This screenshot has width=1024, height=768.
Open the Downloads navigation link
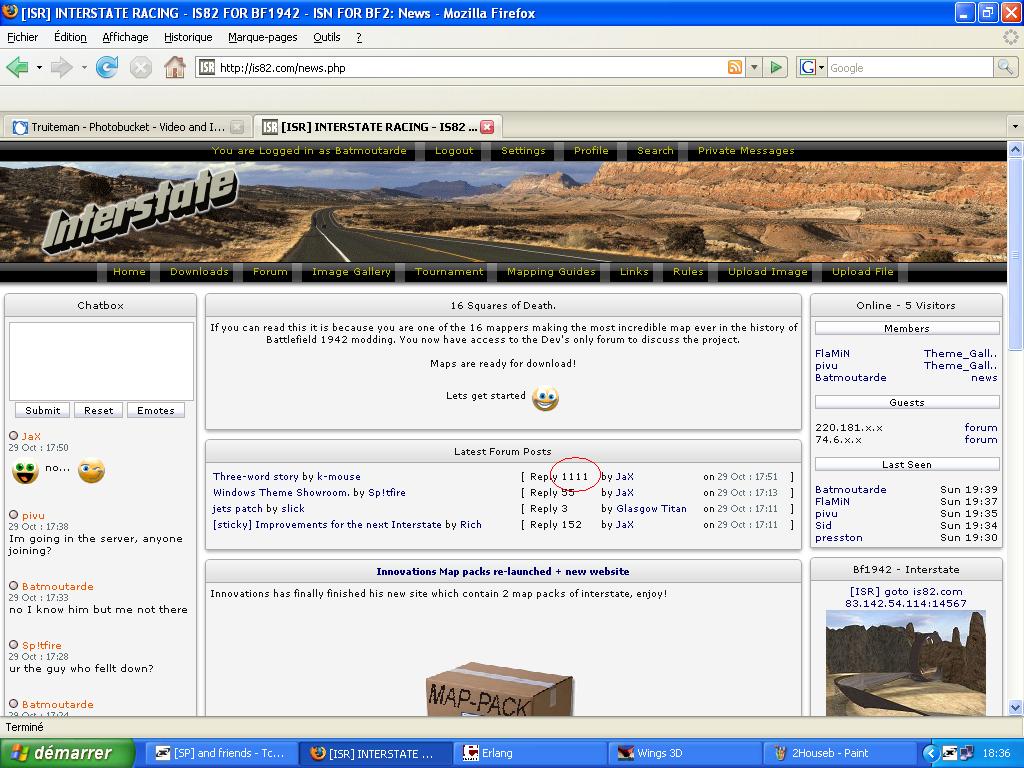199,272
